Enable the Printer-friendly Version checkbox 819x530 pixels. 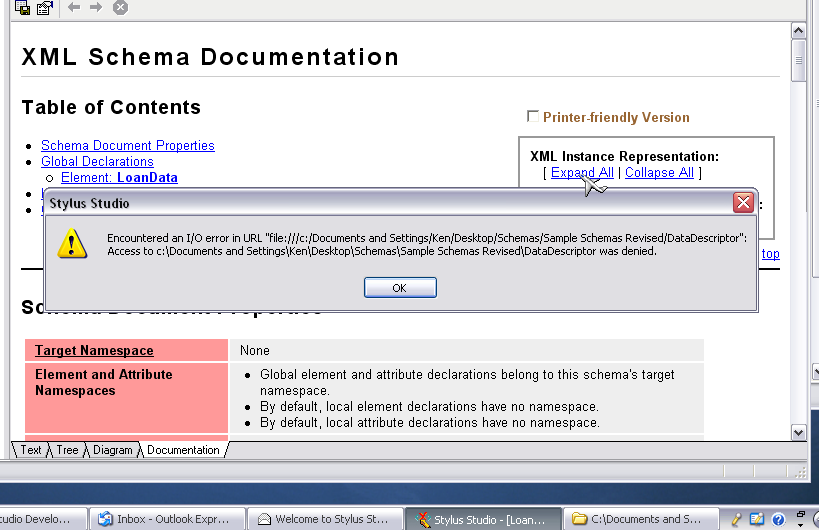coord(533,117)
